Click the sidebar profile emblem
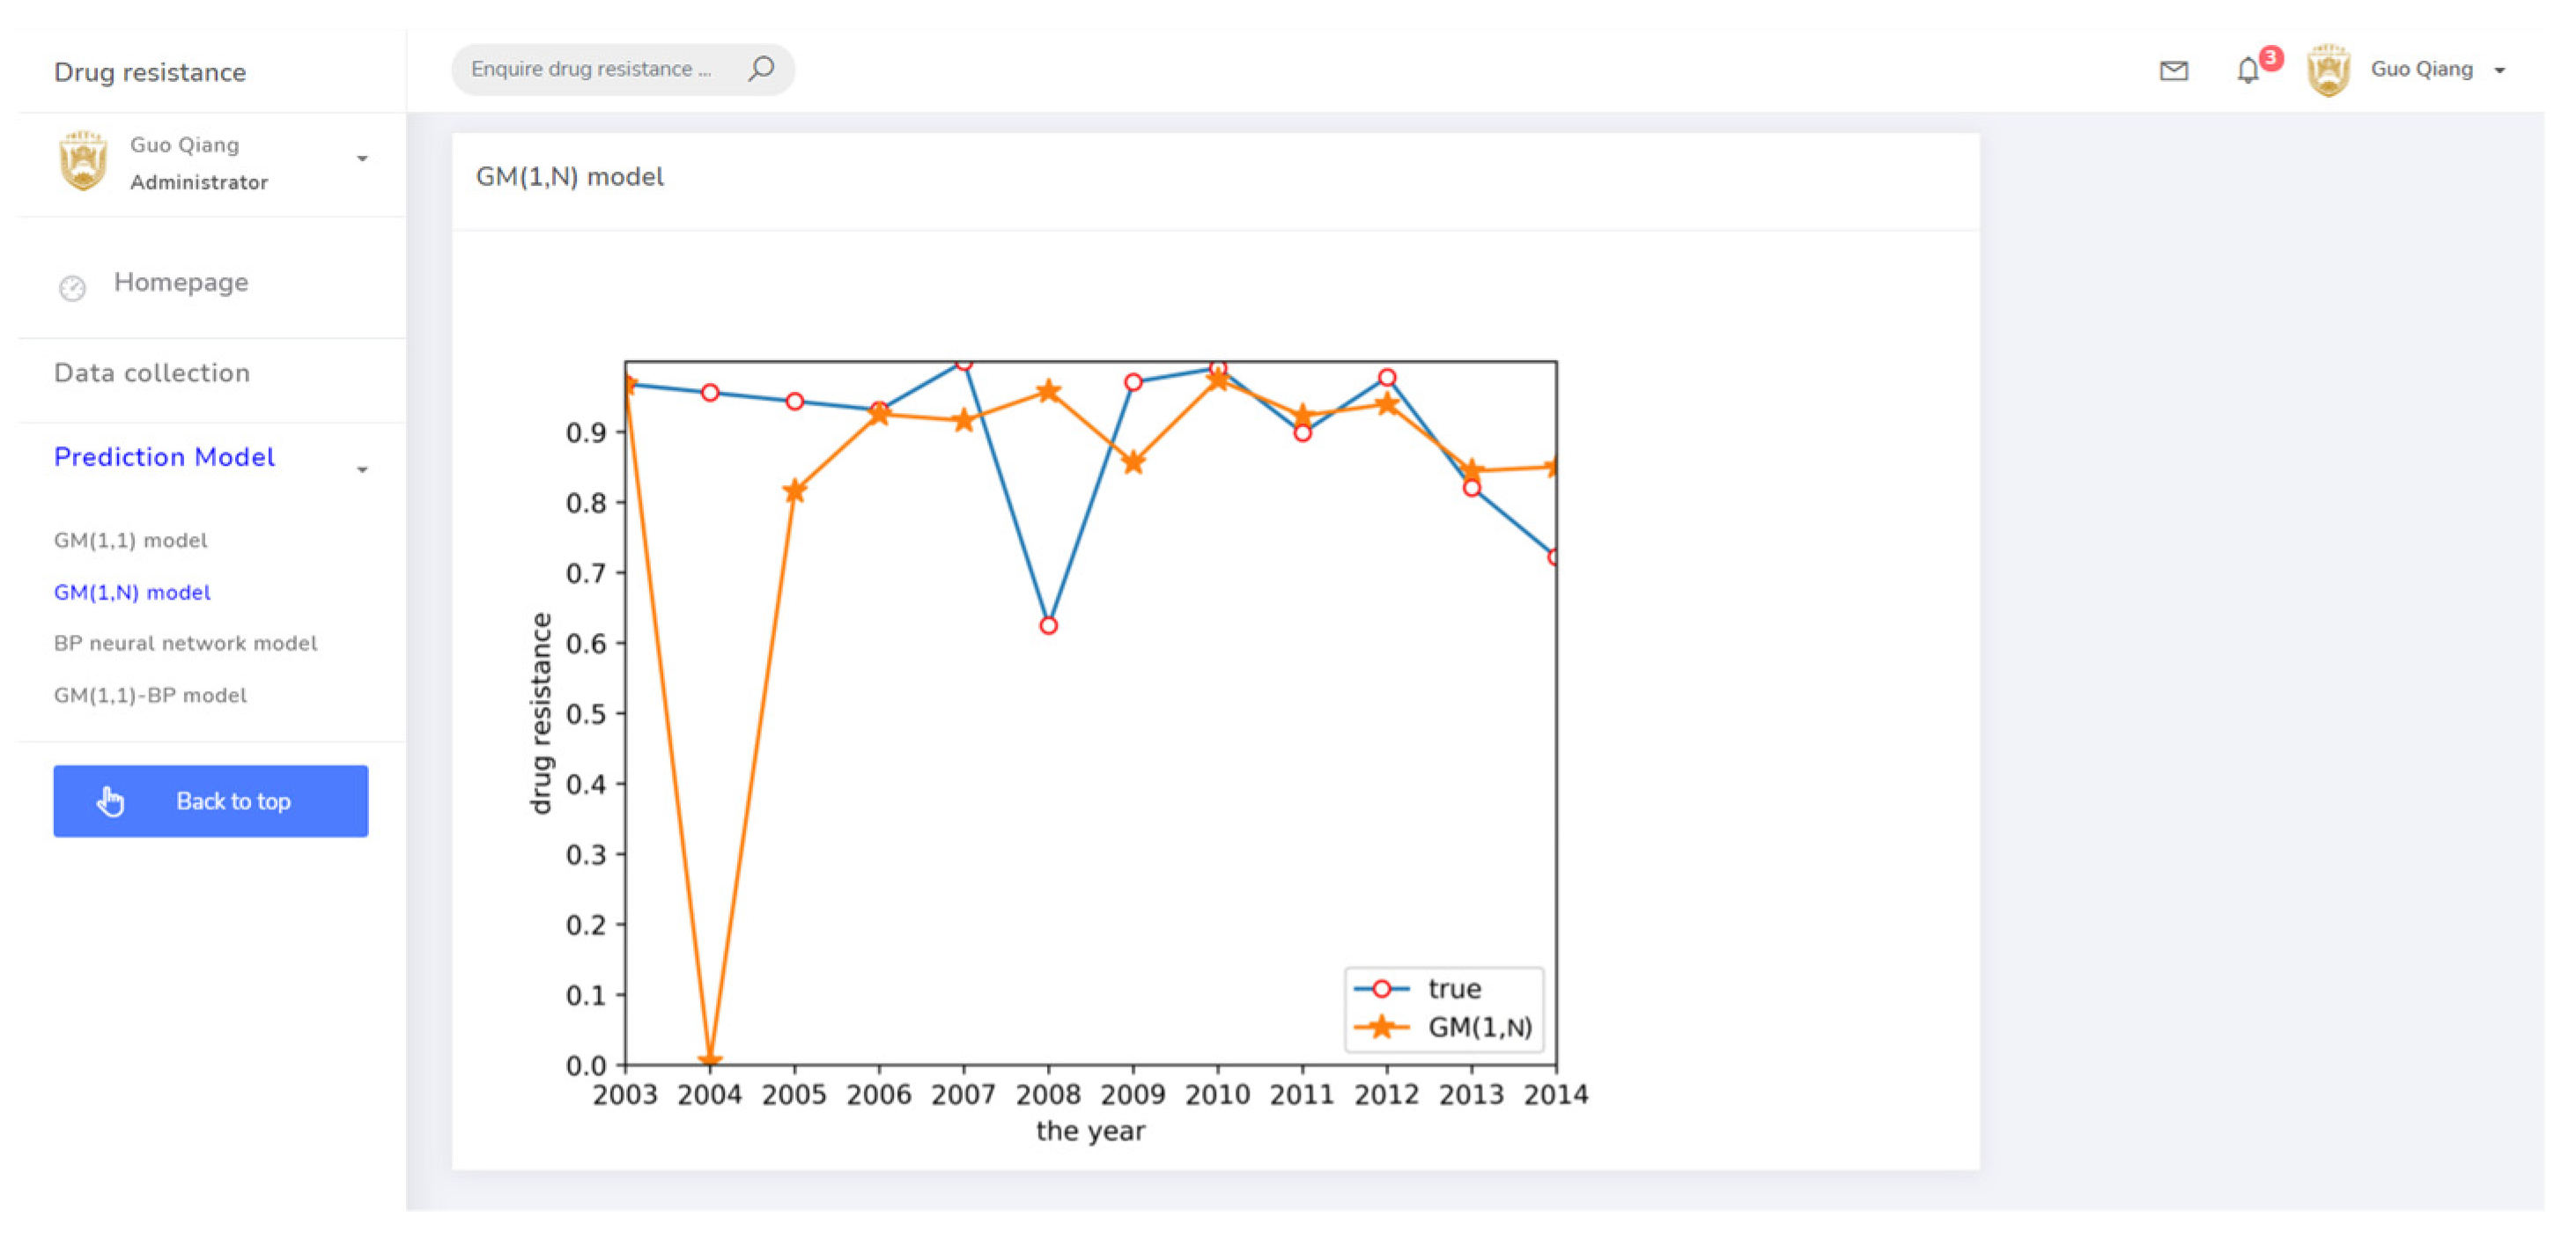 pos(83,161)
